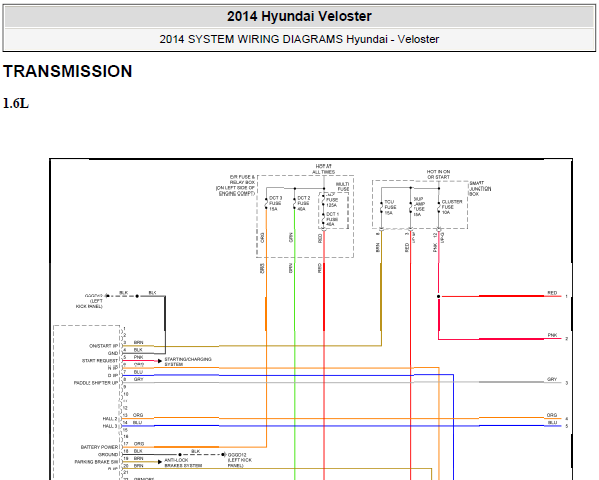Screen dimensions: 599x480
Task: Click the HALL 3 pin label
Action: pos(110,426)
